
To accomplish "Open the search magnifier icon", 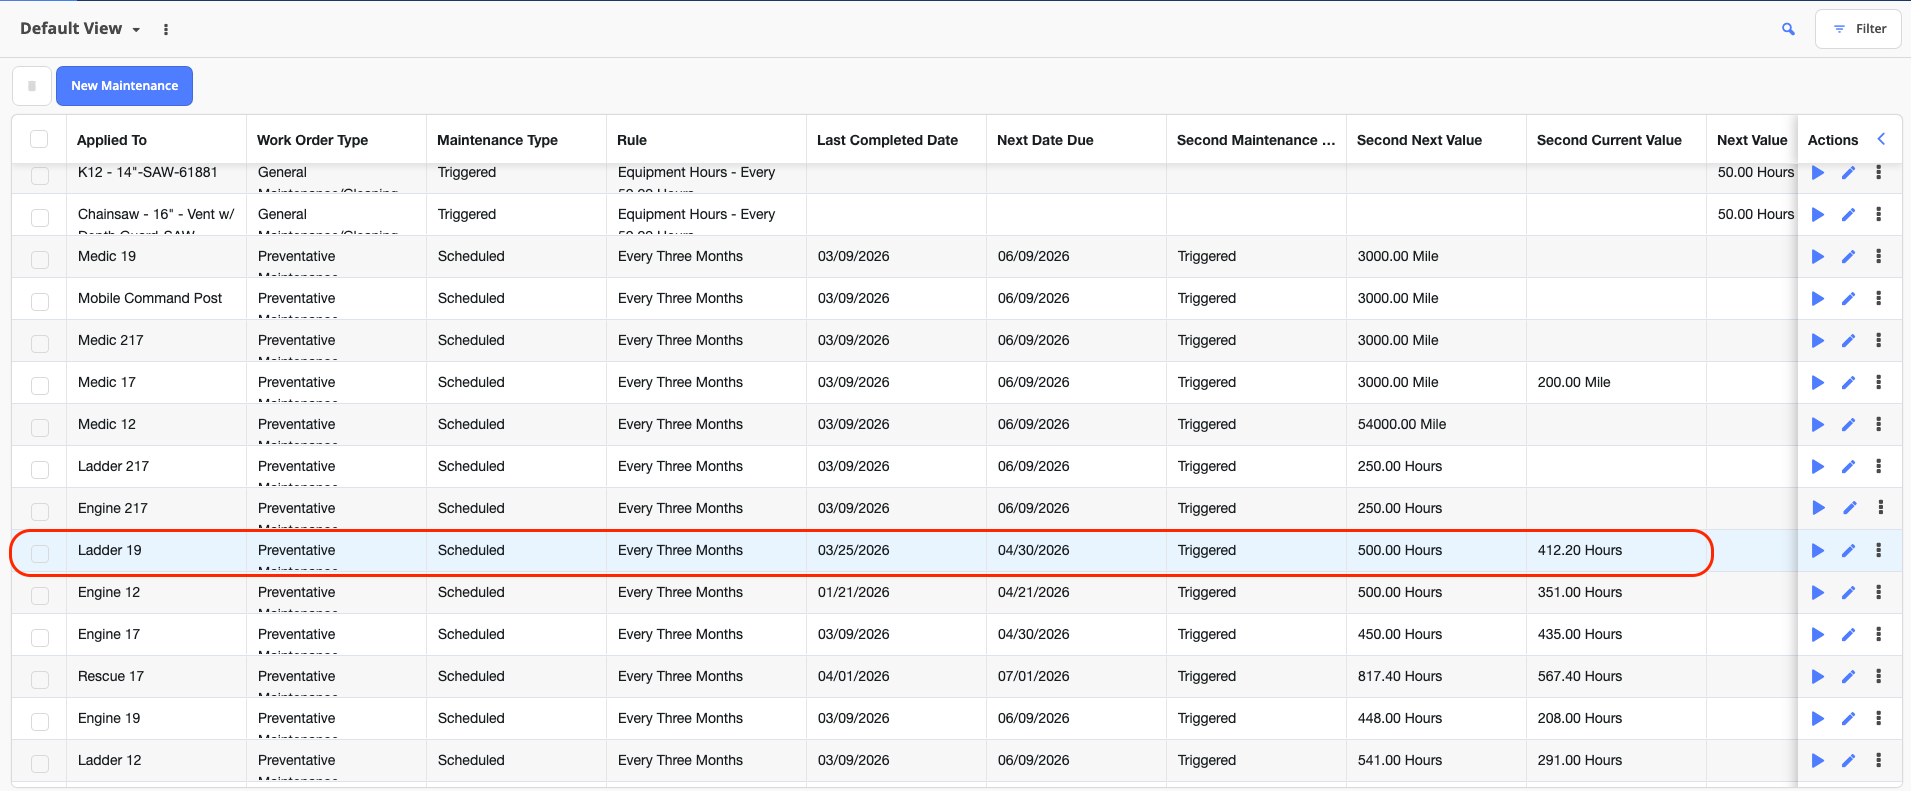I will point(1788,29).
